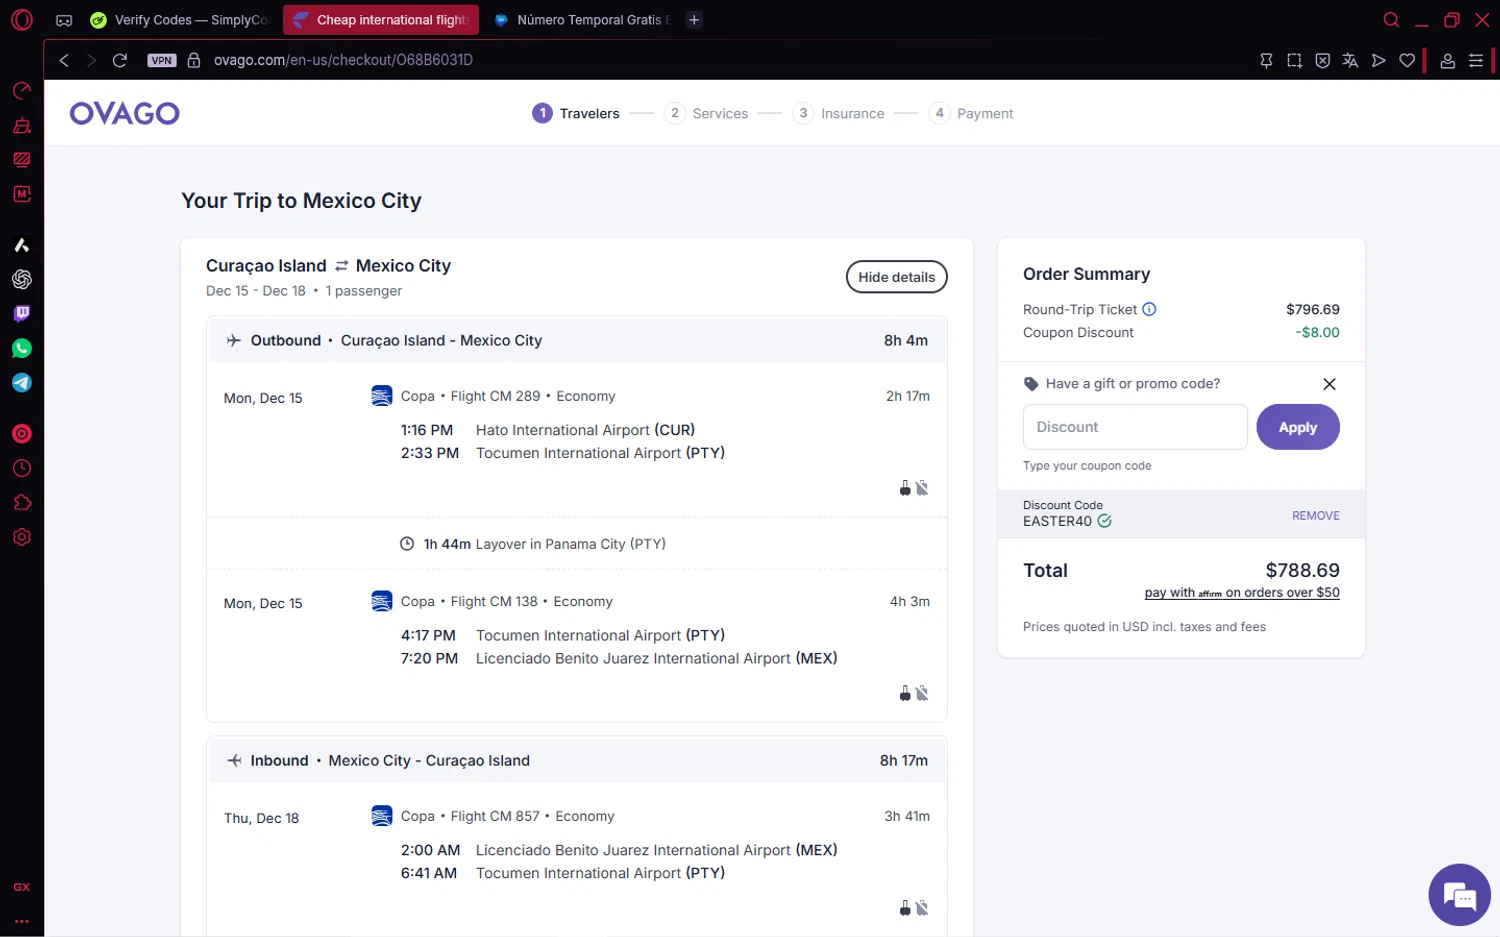
Task: Open the sidebar history clock icon
Action: tap(22, 468)
